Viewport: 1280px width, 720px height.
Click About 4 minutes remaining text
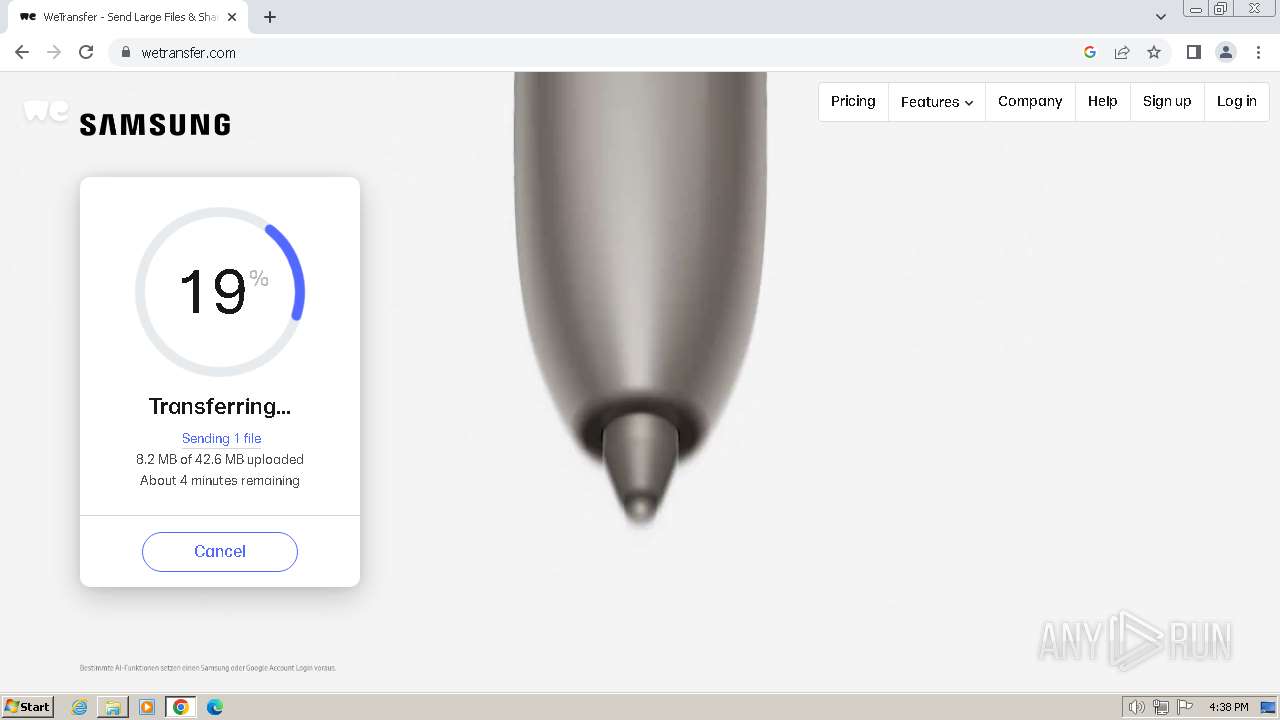(x=220, y=480)
